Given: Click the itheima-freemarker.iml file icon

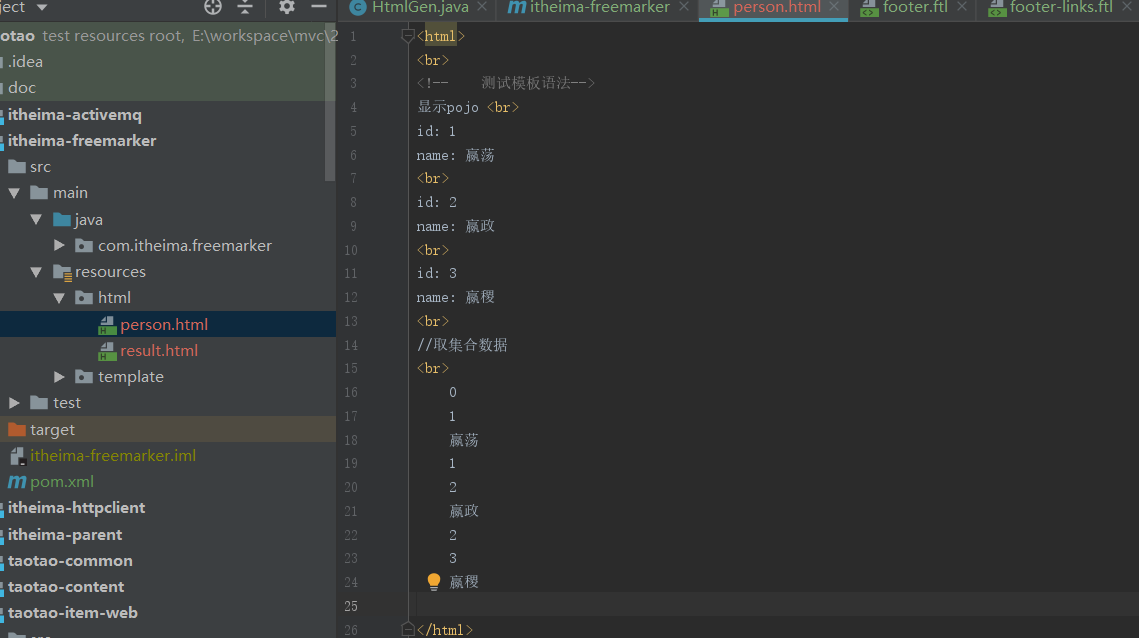Looking at the screenshot, I should (17, 456).
